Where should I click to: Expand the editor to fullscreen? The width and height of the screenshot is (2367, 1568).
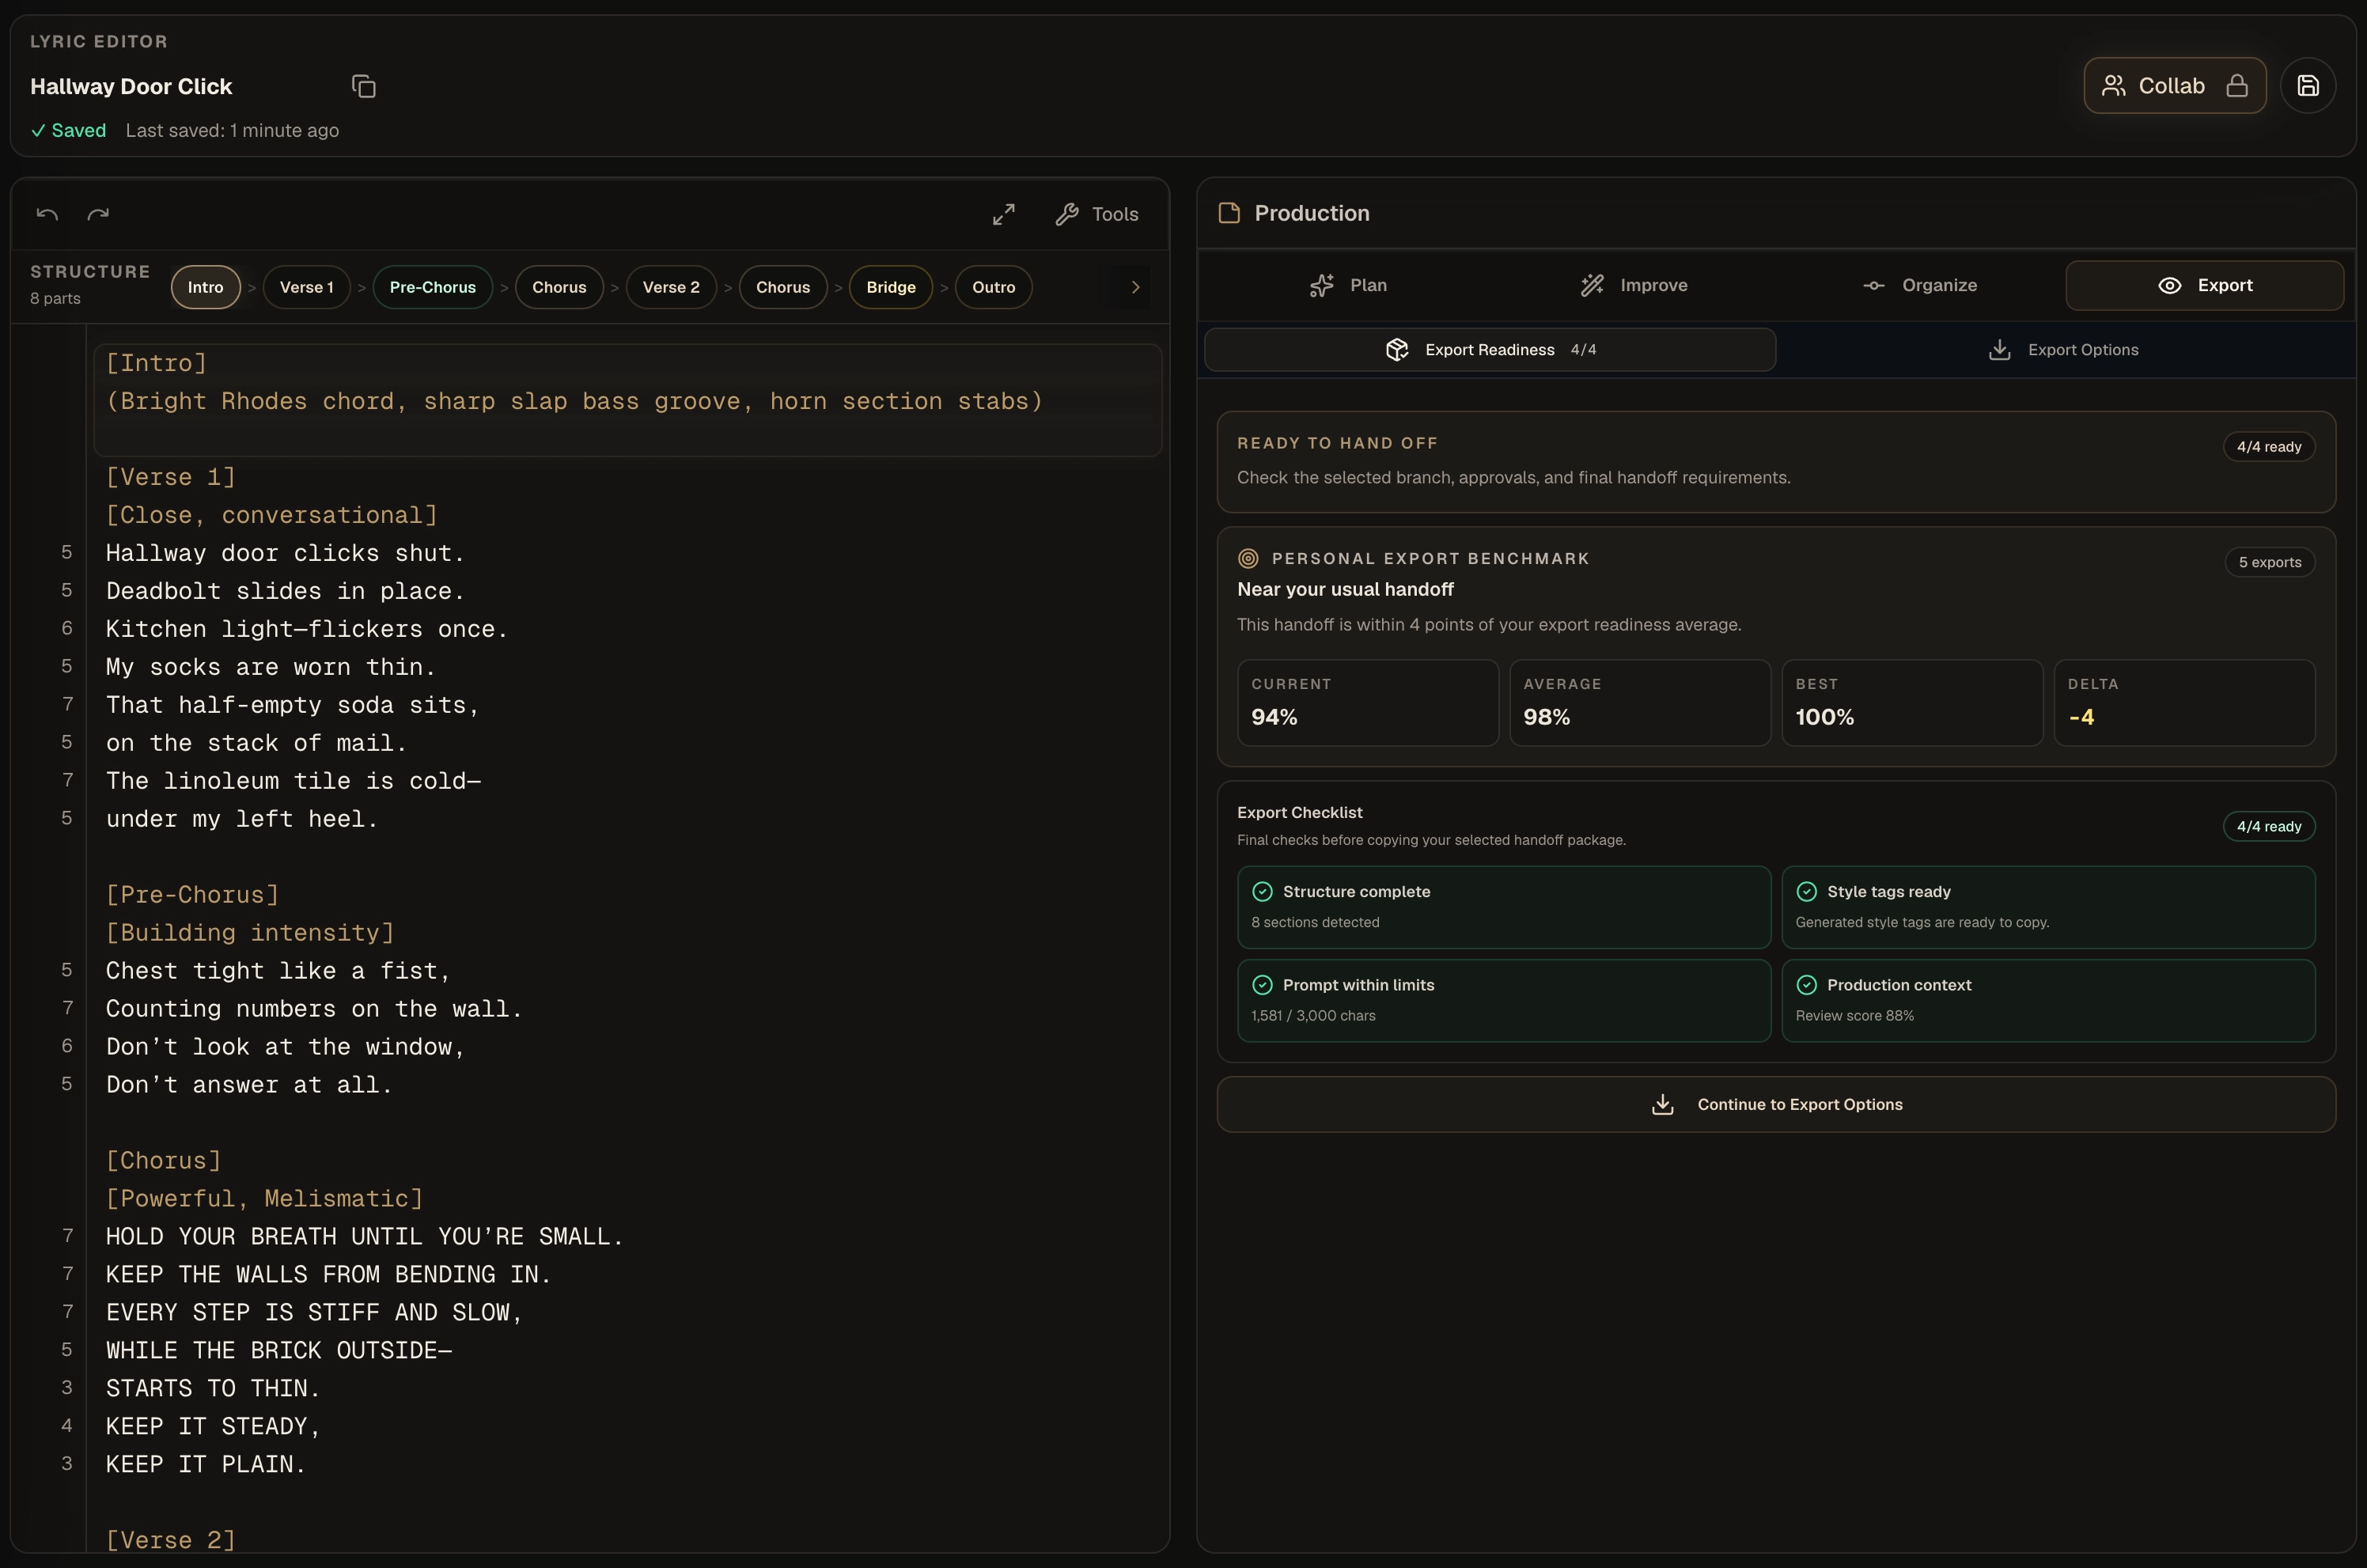(x=1003, y=214)
